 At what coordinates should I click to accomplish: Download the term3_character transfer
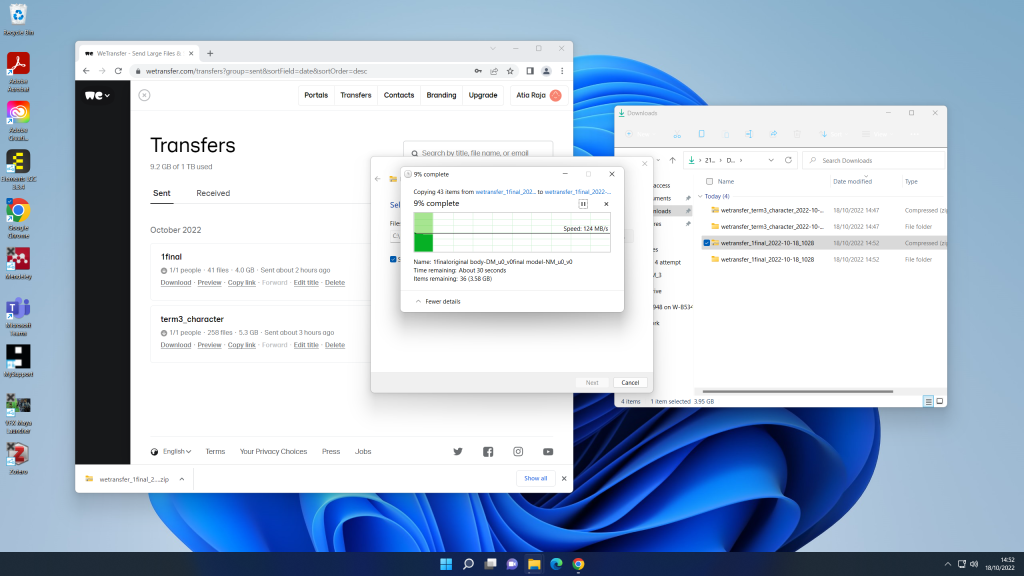(x=176, y=345)
